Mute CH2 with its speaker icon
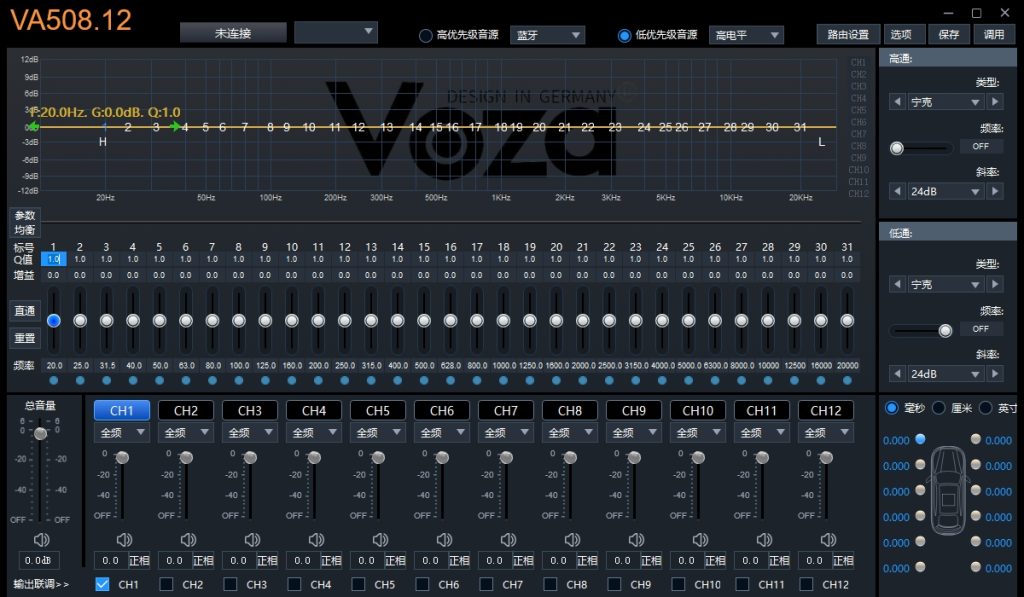Image resolution: width=1024 pixels, height=597 pixels. [188, 540]
